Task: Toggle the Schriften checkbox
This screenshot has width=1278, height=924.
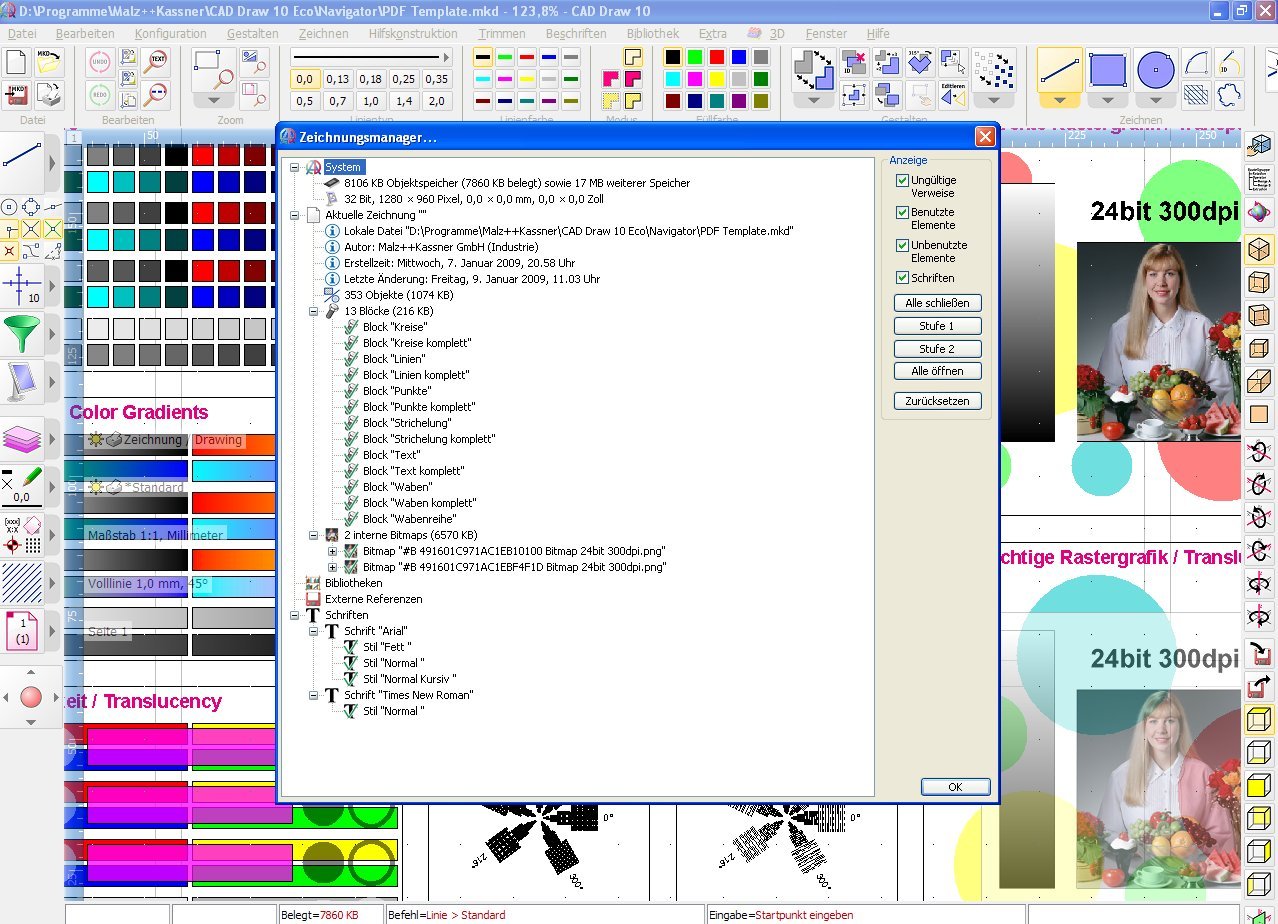Action: click(x=902, y=278)
